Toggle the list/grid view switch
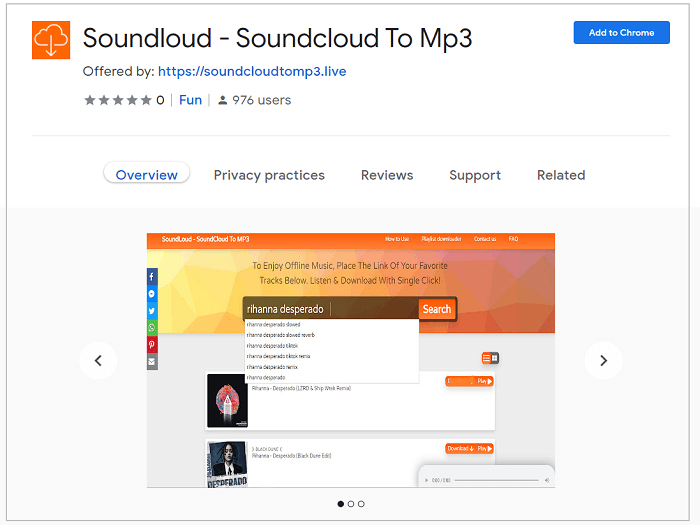 pyautogui.click(x=490, y=358)
